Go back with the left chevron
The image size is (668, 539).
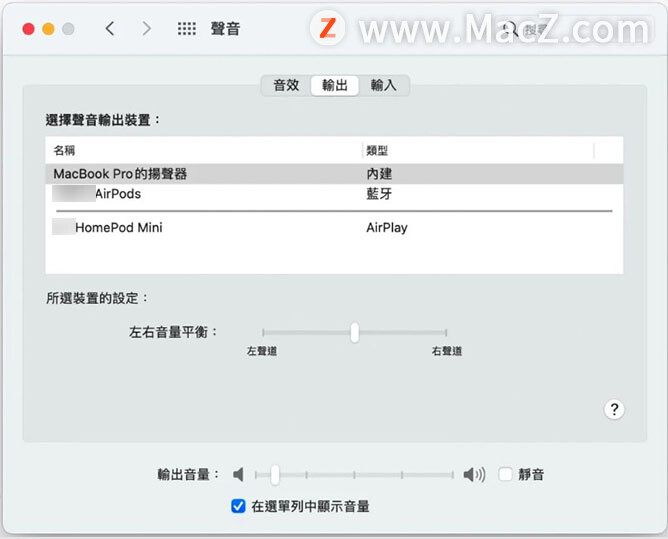click(110, 29)
